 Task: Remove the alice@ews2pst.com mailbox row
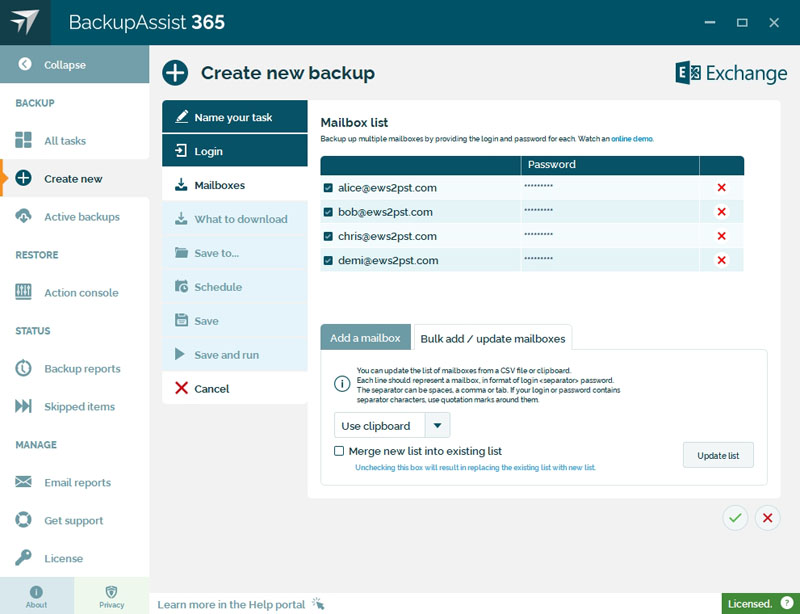[721, 187]
